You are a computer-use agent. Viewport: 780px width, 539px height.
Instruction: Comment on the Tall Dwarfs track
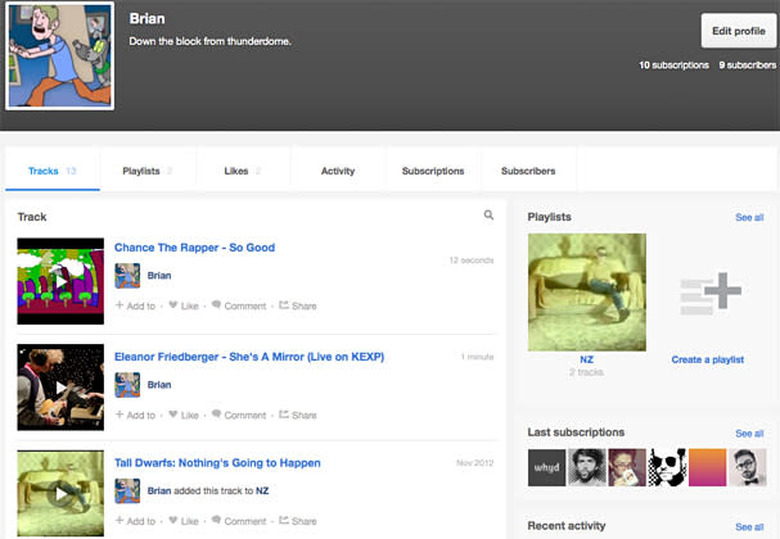(239, 521)
